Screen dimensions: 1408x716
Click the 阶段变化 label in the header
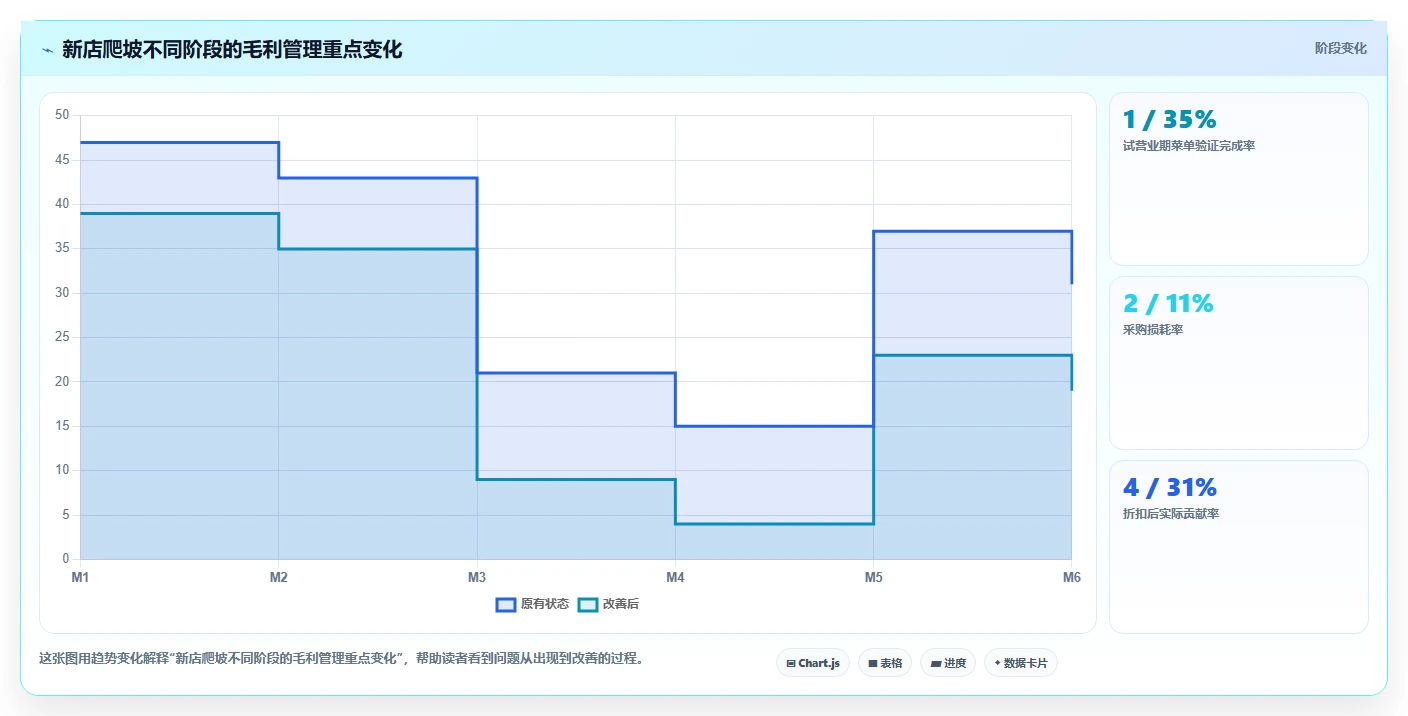point(1340,48)
